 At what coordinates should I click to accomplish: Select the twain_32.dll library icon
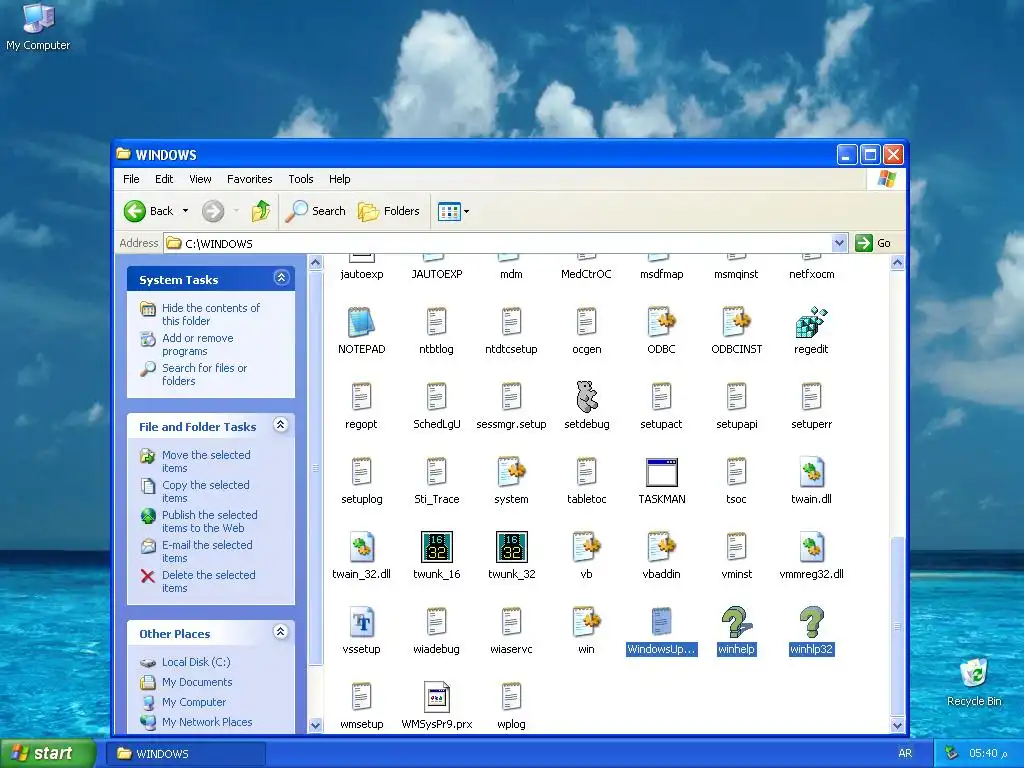point(361,547)
